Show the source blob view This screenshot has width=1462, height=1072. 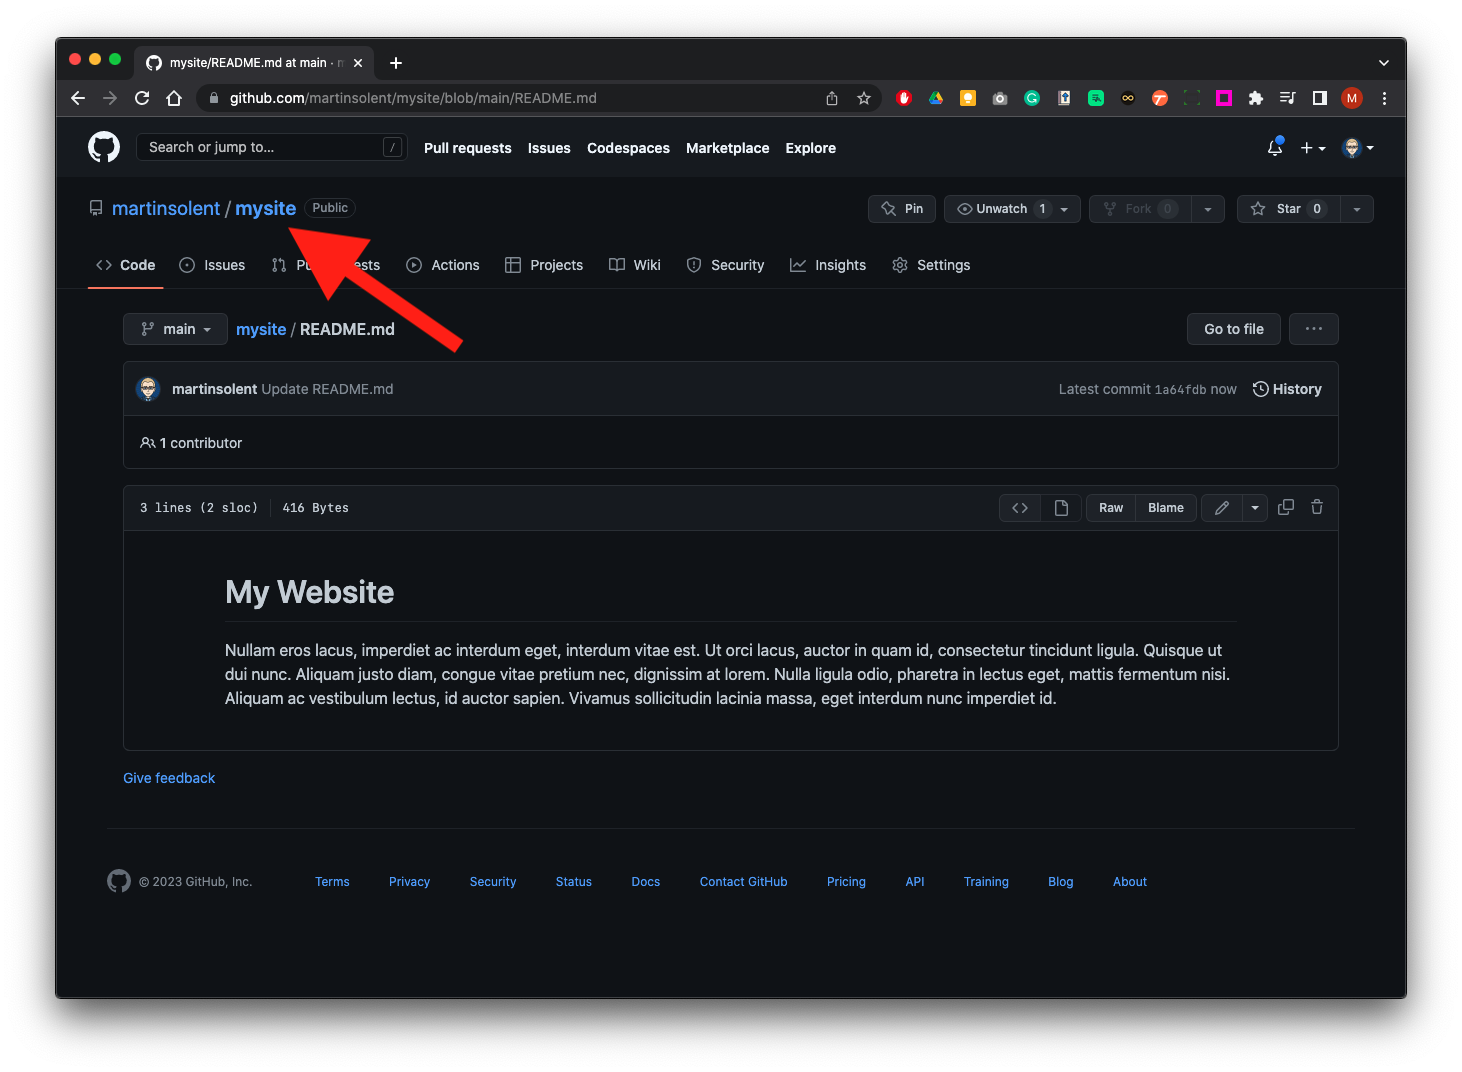pos(1020,508)
